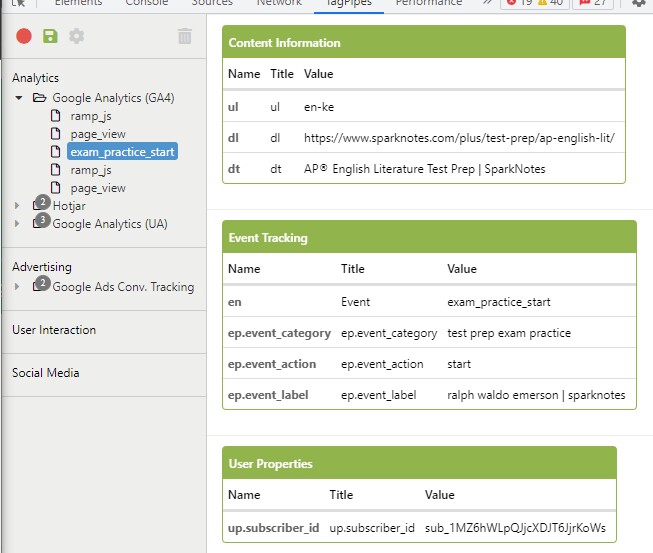
Task: Open the TagPipes settings gear
Action: [x=77, y=36]
